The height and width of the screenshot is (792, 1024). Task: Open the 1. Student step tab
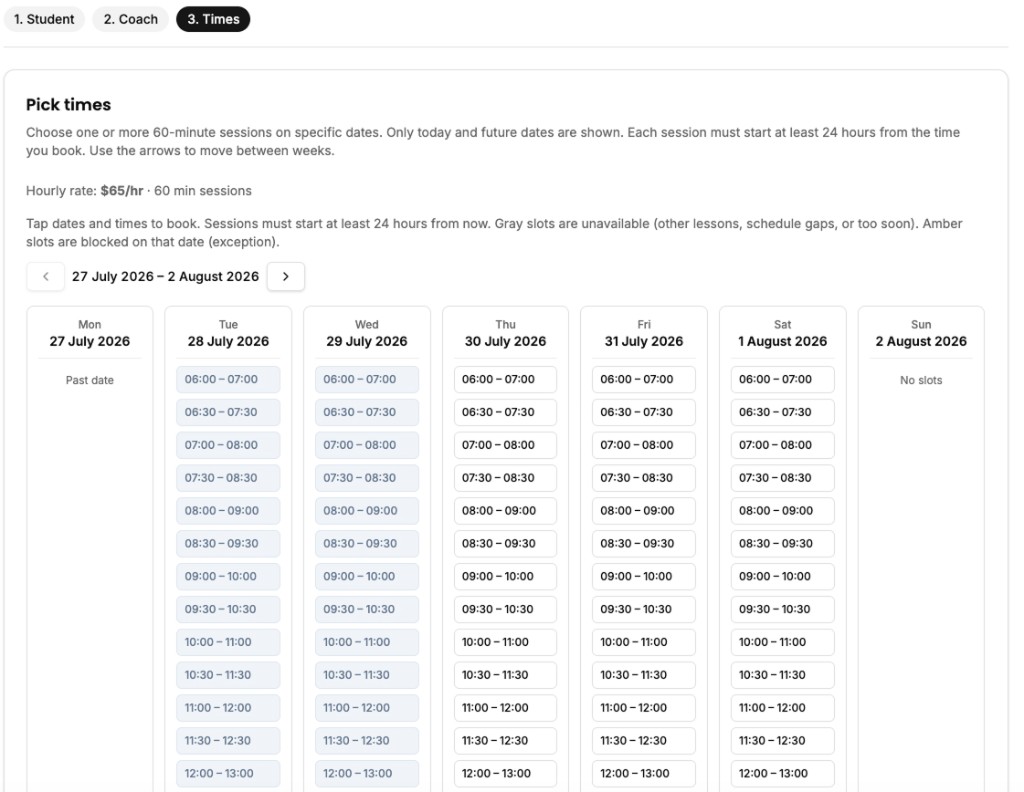point(44,19)
